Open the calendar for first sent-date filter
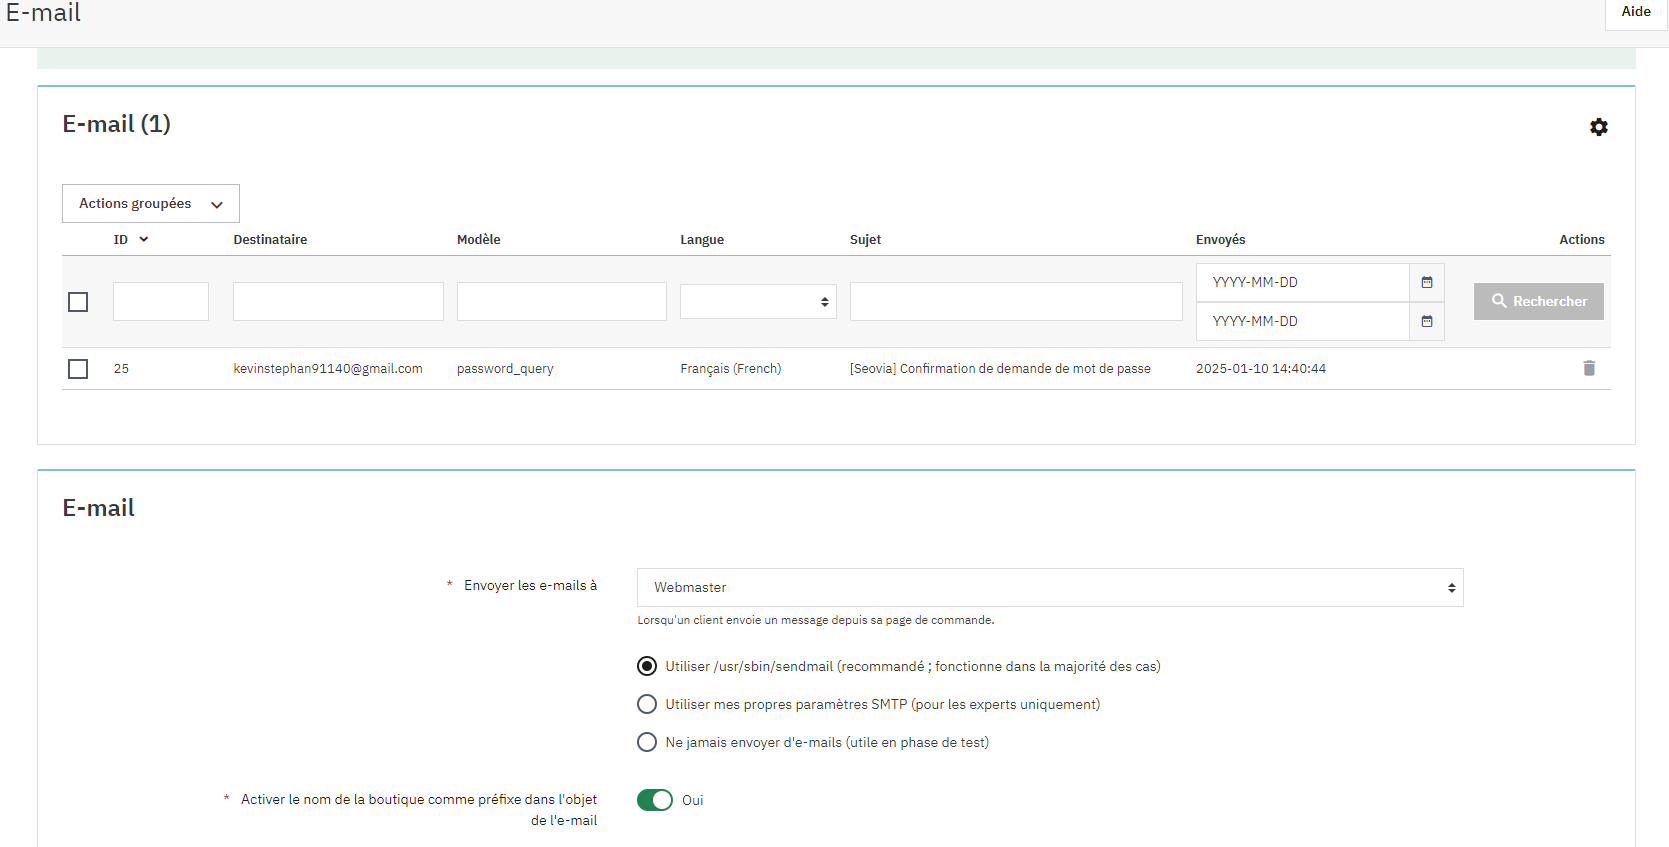 [1427, 282]
